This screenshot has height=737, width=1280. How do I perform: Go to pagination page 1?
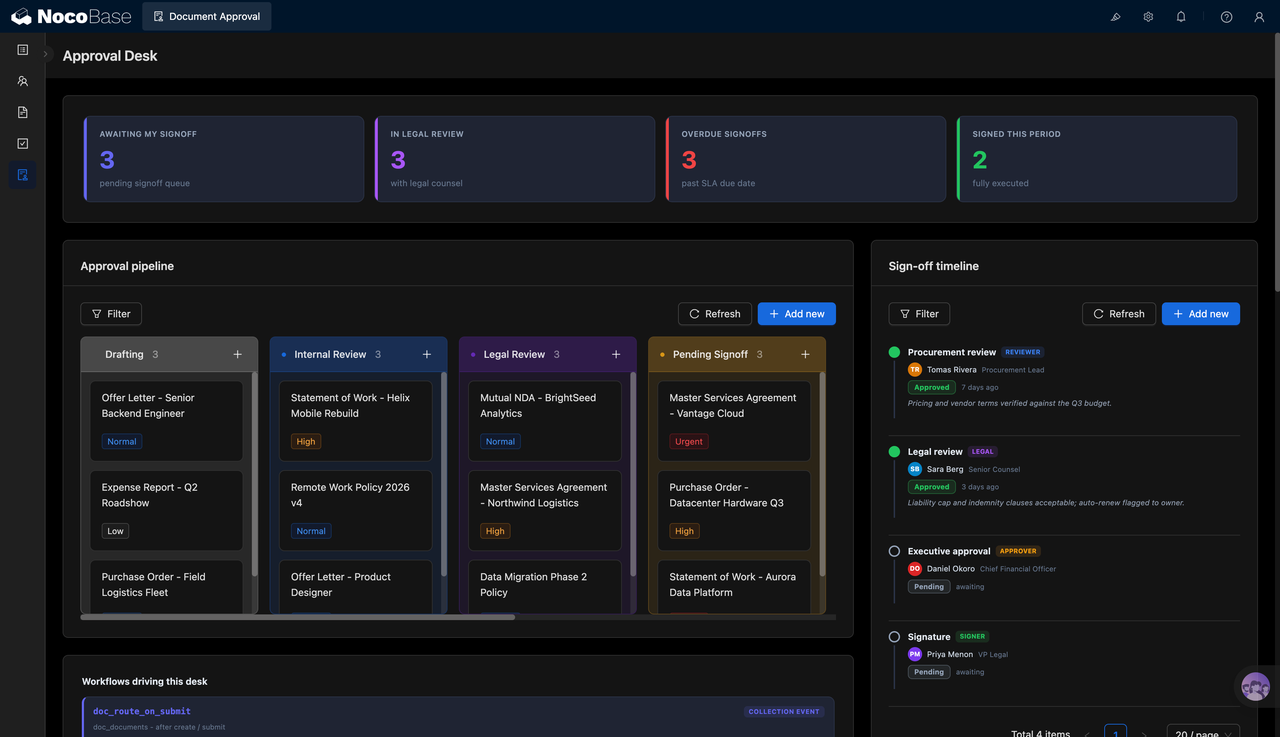click(1115, 733)
